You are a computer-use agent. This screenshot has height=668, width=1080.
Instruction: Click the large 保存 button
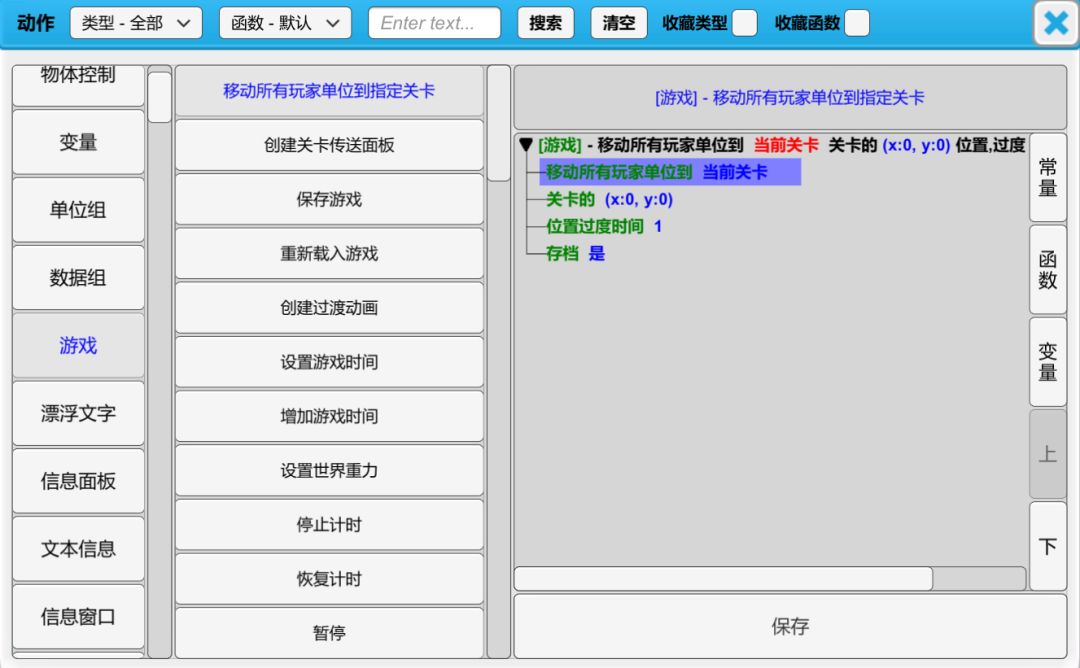pos(789,627)
